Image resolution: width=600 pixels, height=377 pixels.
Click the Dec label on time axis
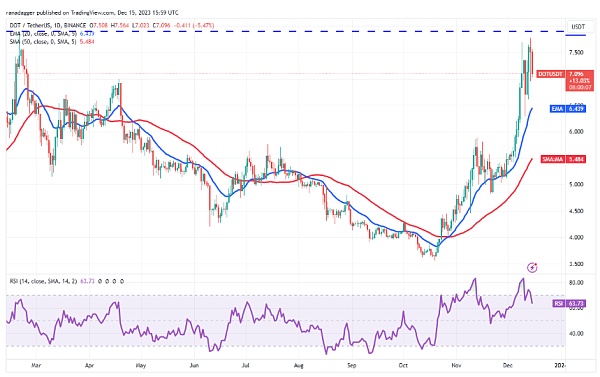click(507, 366)
